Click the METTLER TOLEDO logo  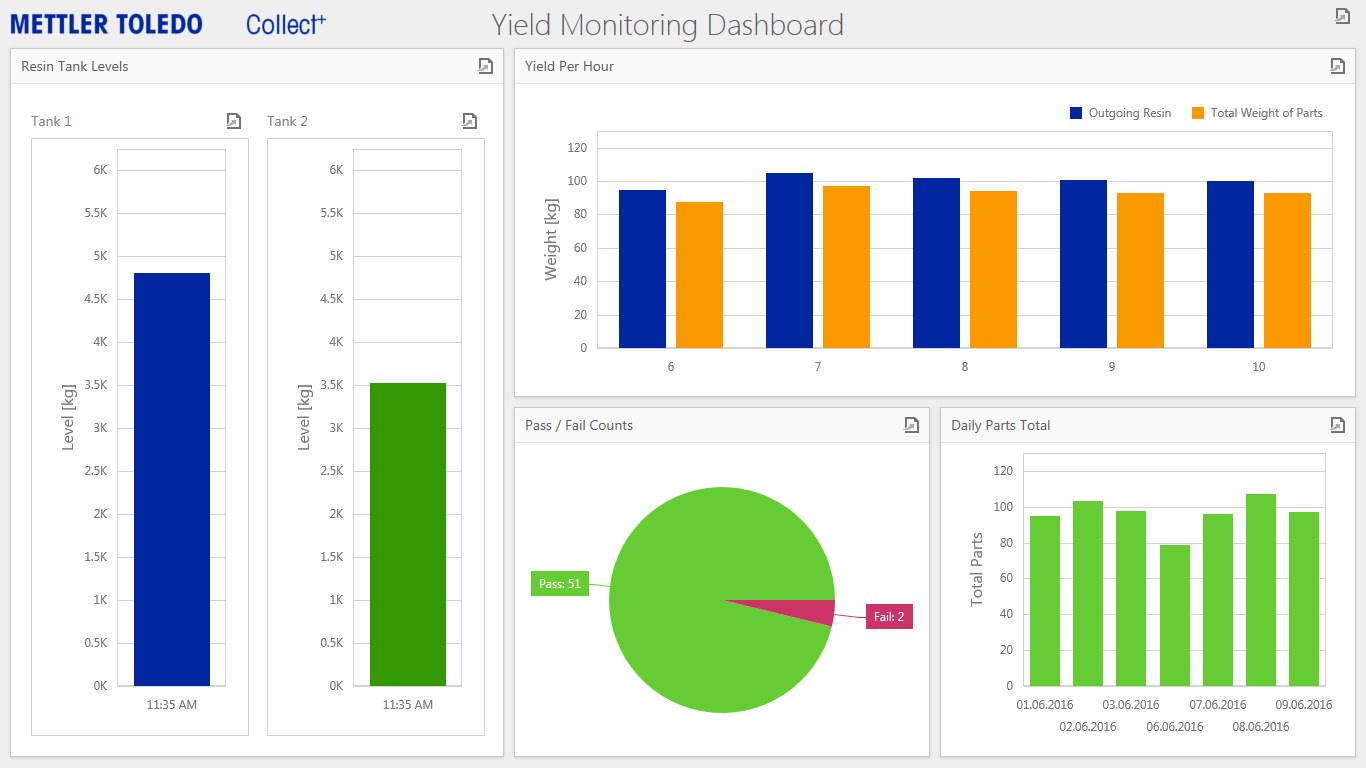pos(106,24)
